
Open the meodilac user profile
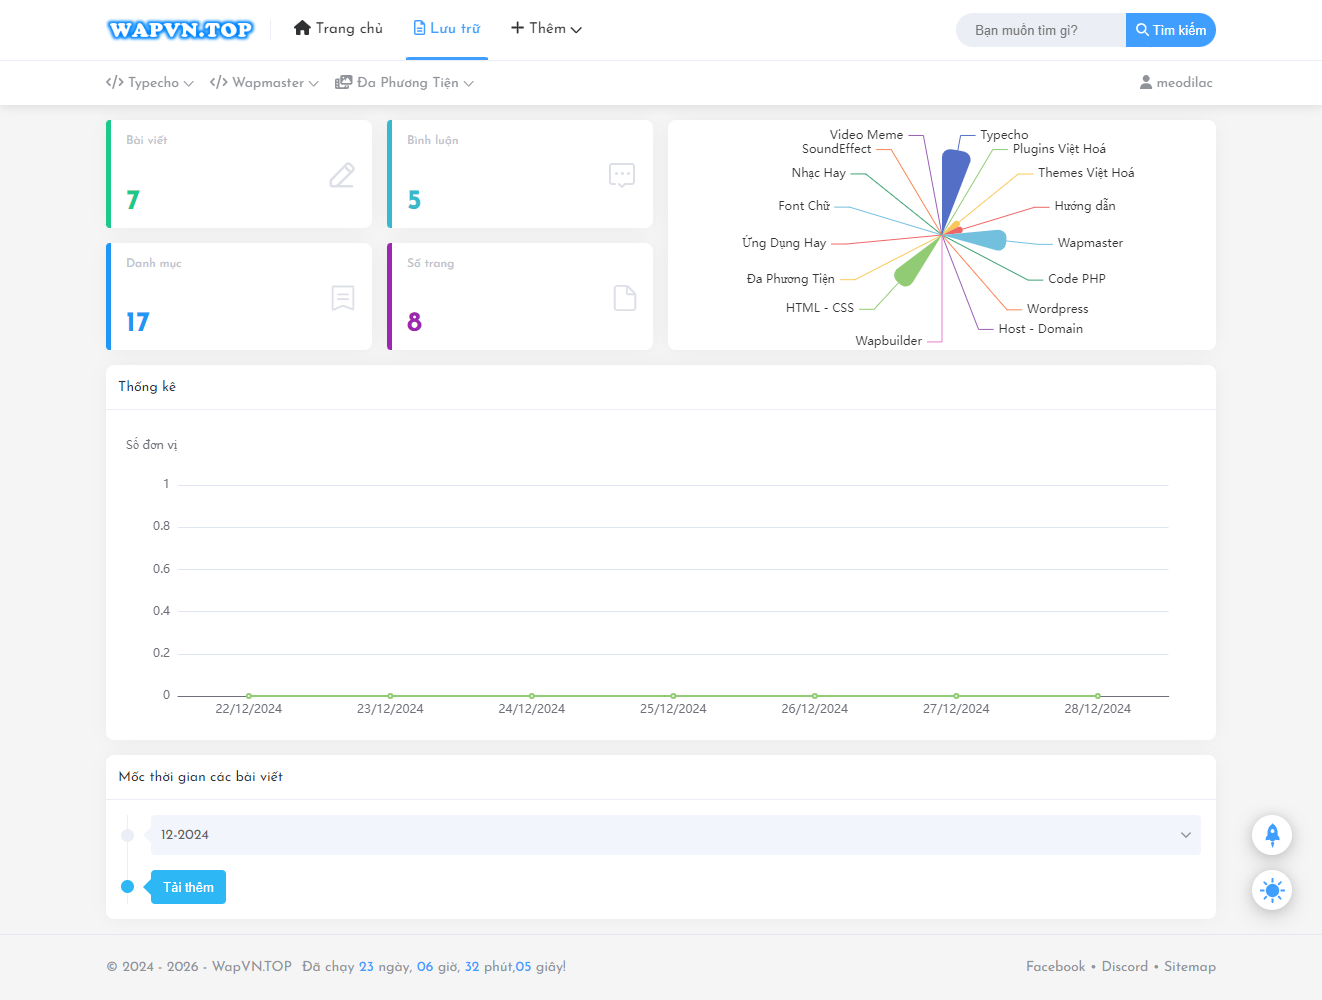click(1176, 82)
